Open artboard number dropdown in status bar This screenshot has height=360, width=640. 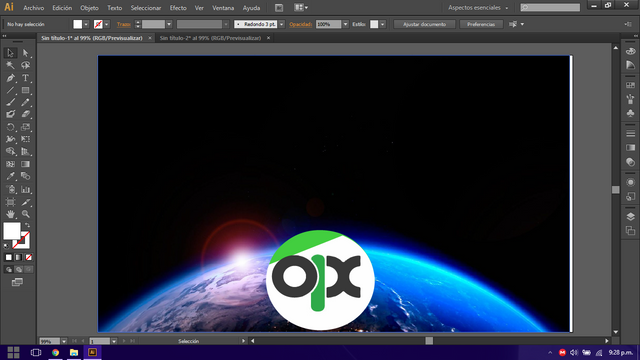[x=114, y=341]
